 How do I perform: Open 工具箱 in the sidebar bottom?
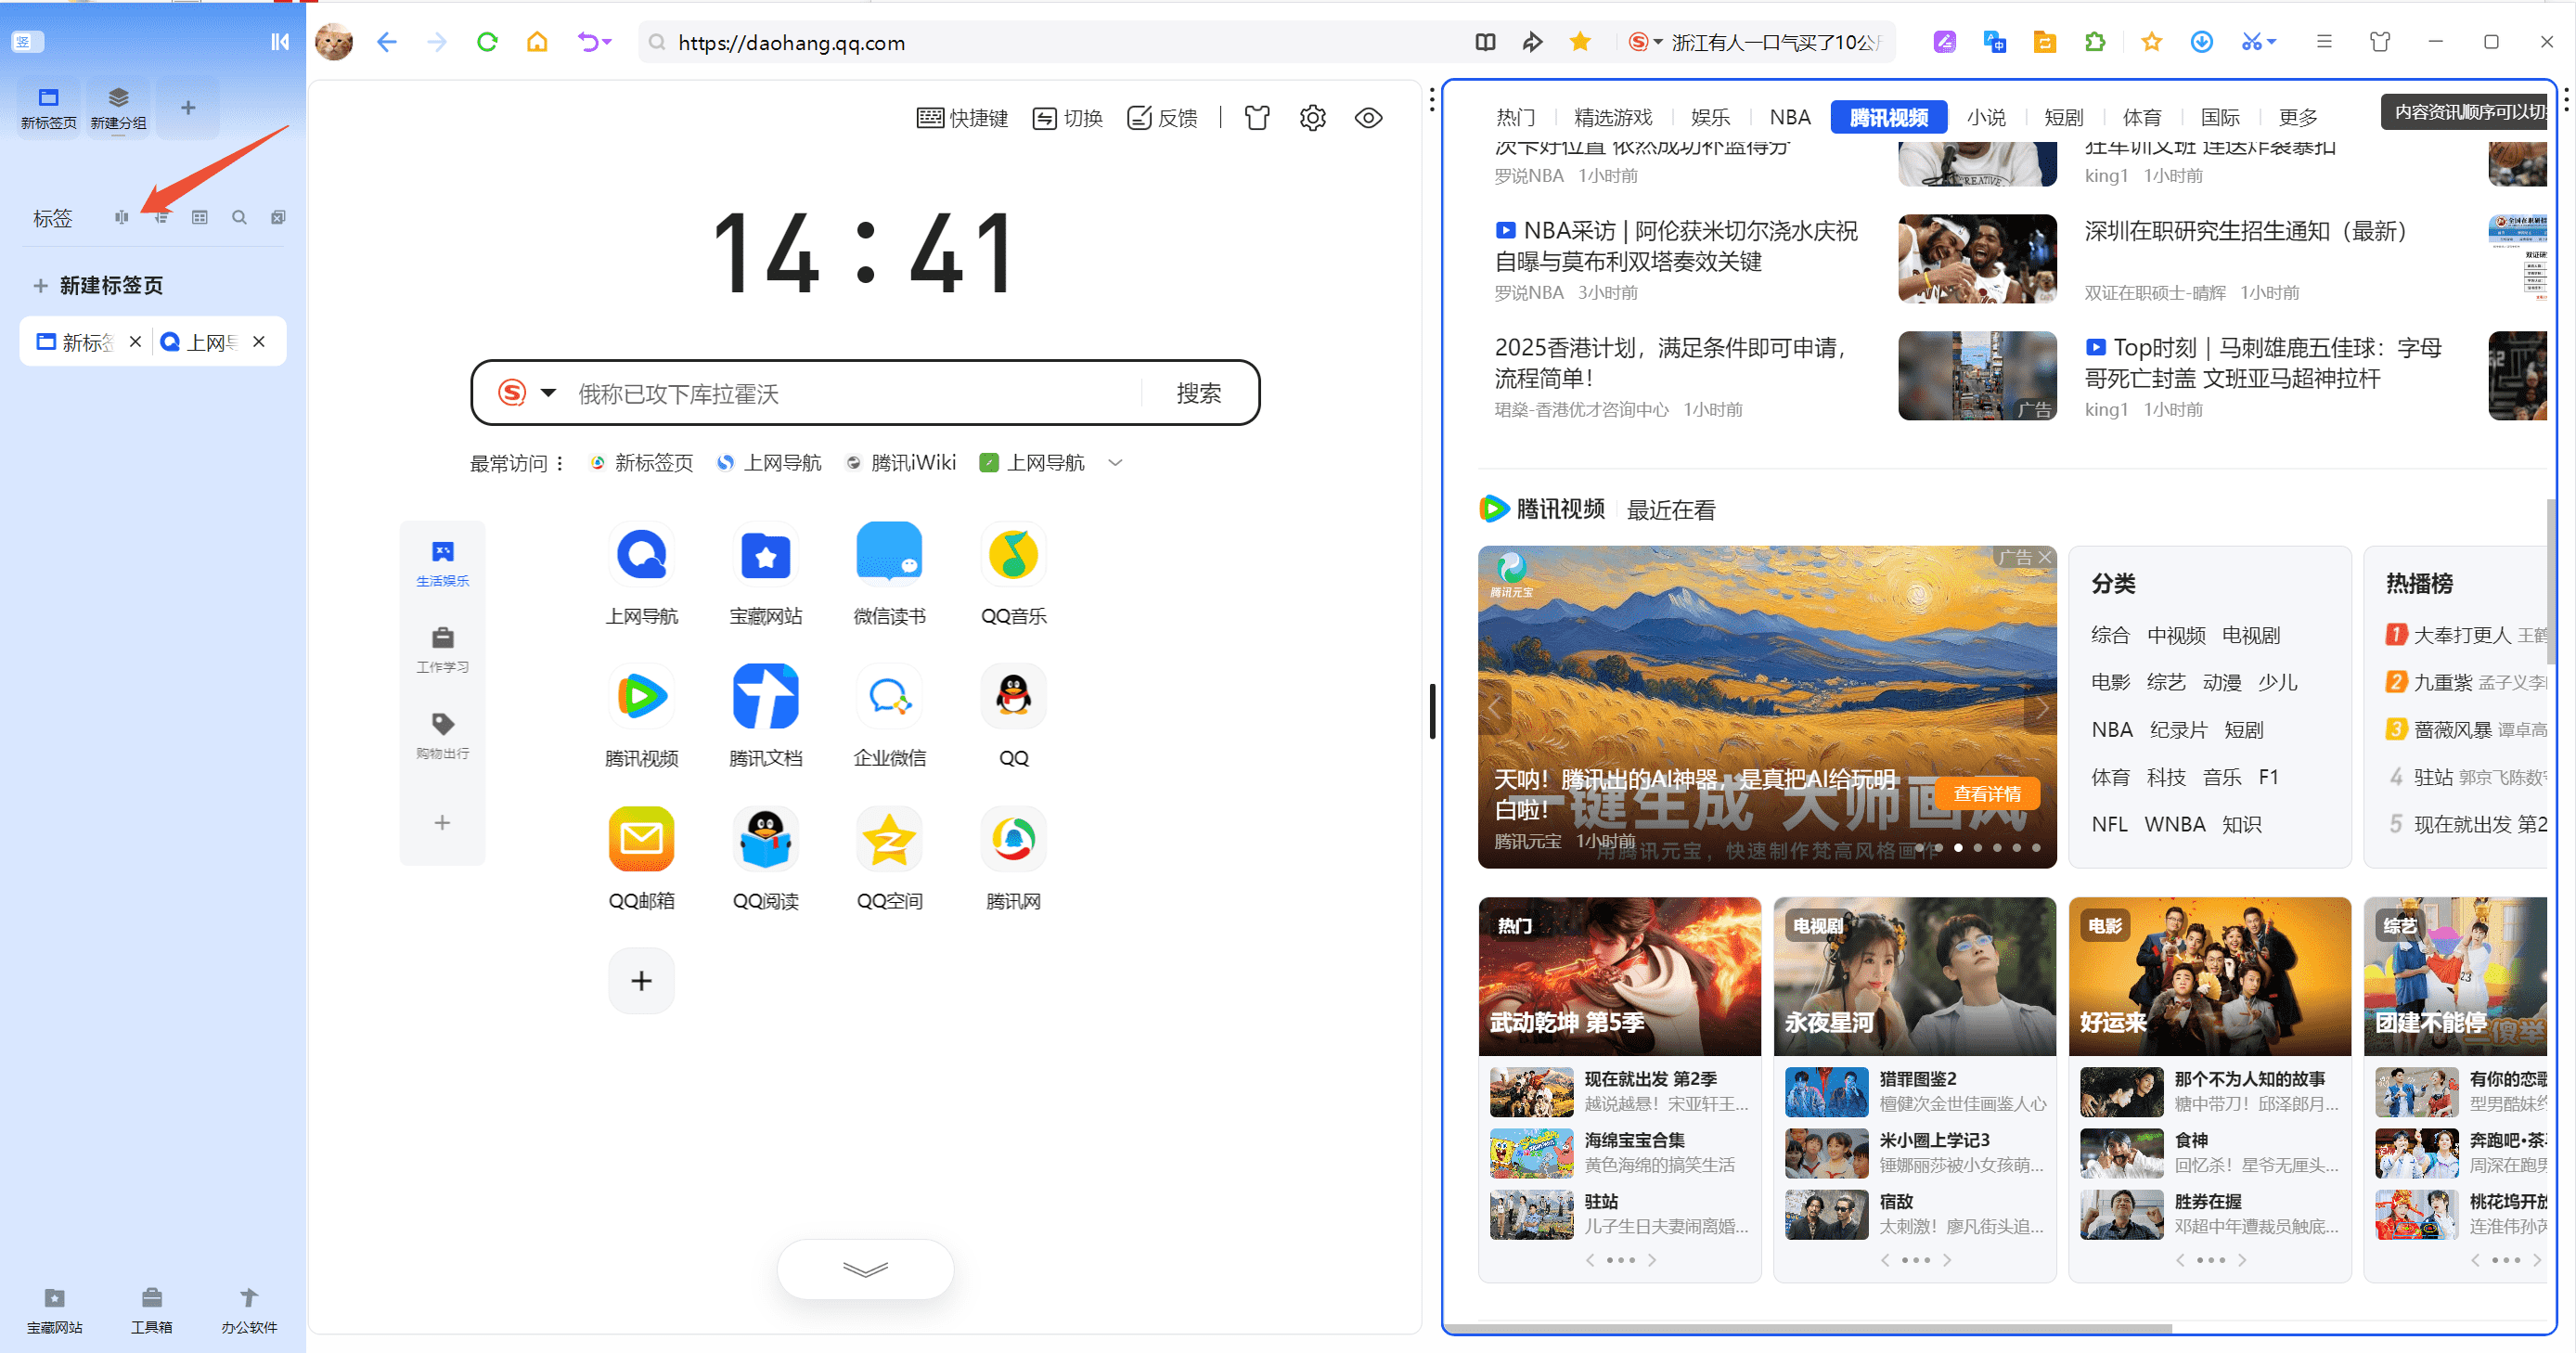pos(151,1309)
